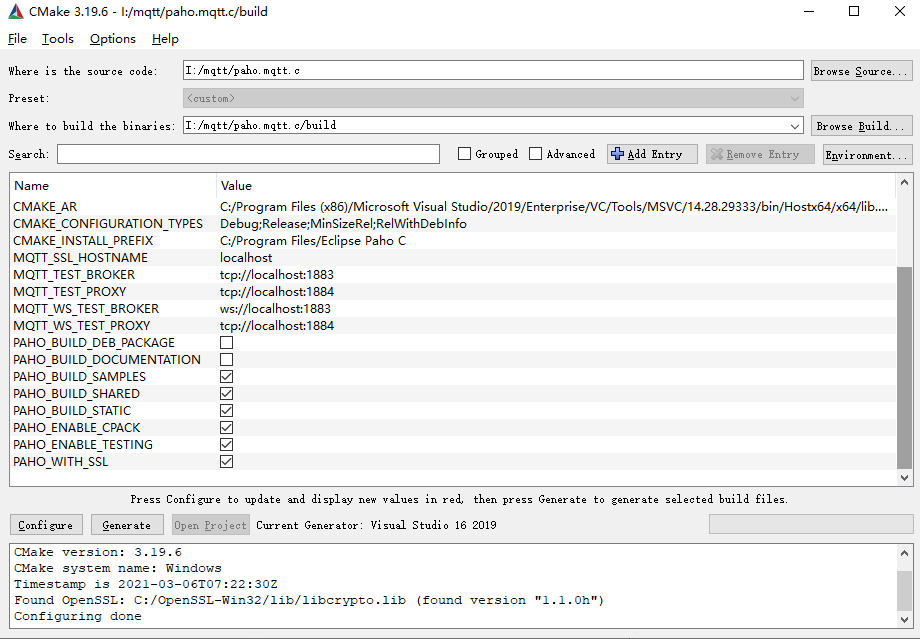Click the CMake version log line
This screenshot has width=920, height=639.
tap(97, 552)
